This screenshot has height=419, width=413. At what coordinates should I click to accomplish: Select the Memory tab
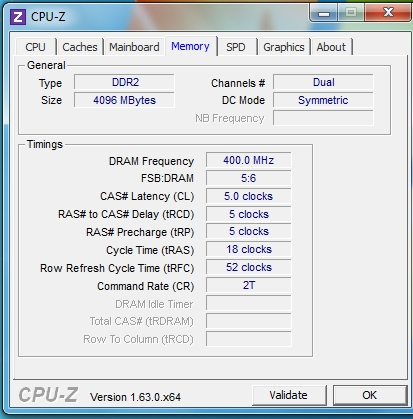[x=190, y=46]
